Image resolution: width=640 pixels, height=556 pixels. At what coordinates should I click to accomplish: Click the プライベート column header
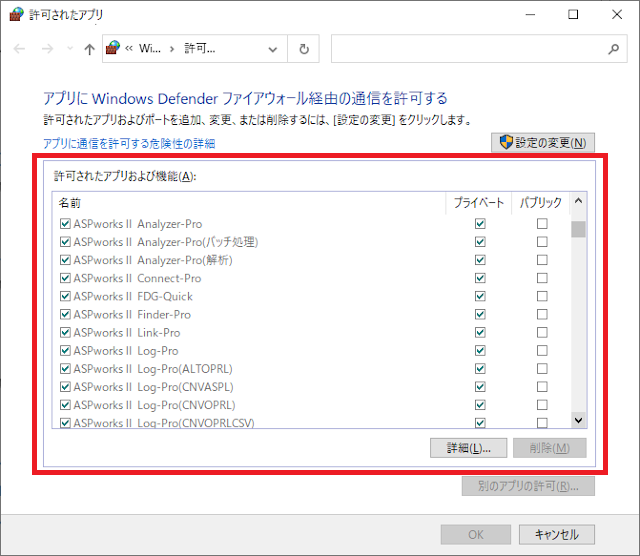click(479, 203)
